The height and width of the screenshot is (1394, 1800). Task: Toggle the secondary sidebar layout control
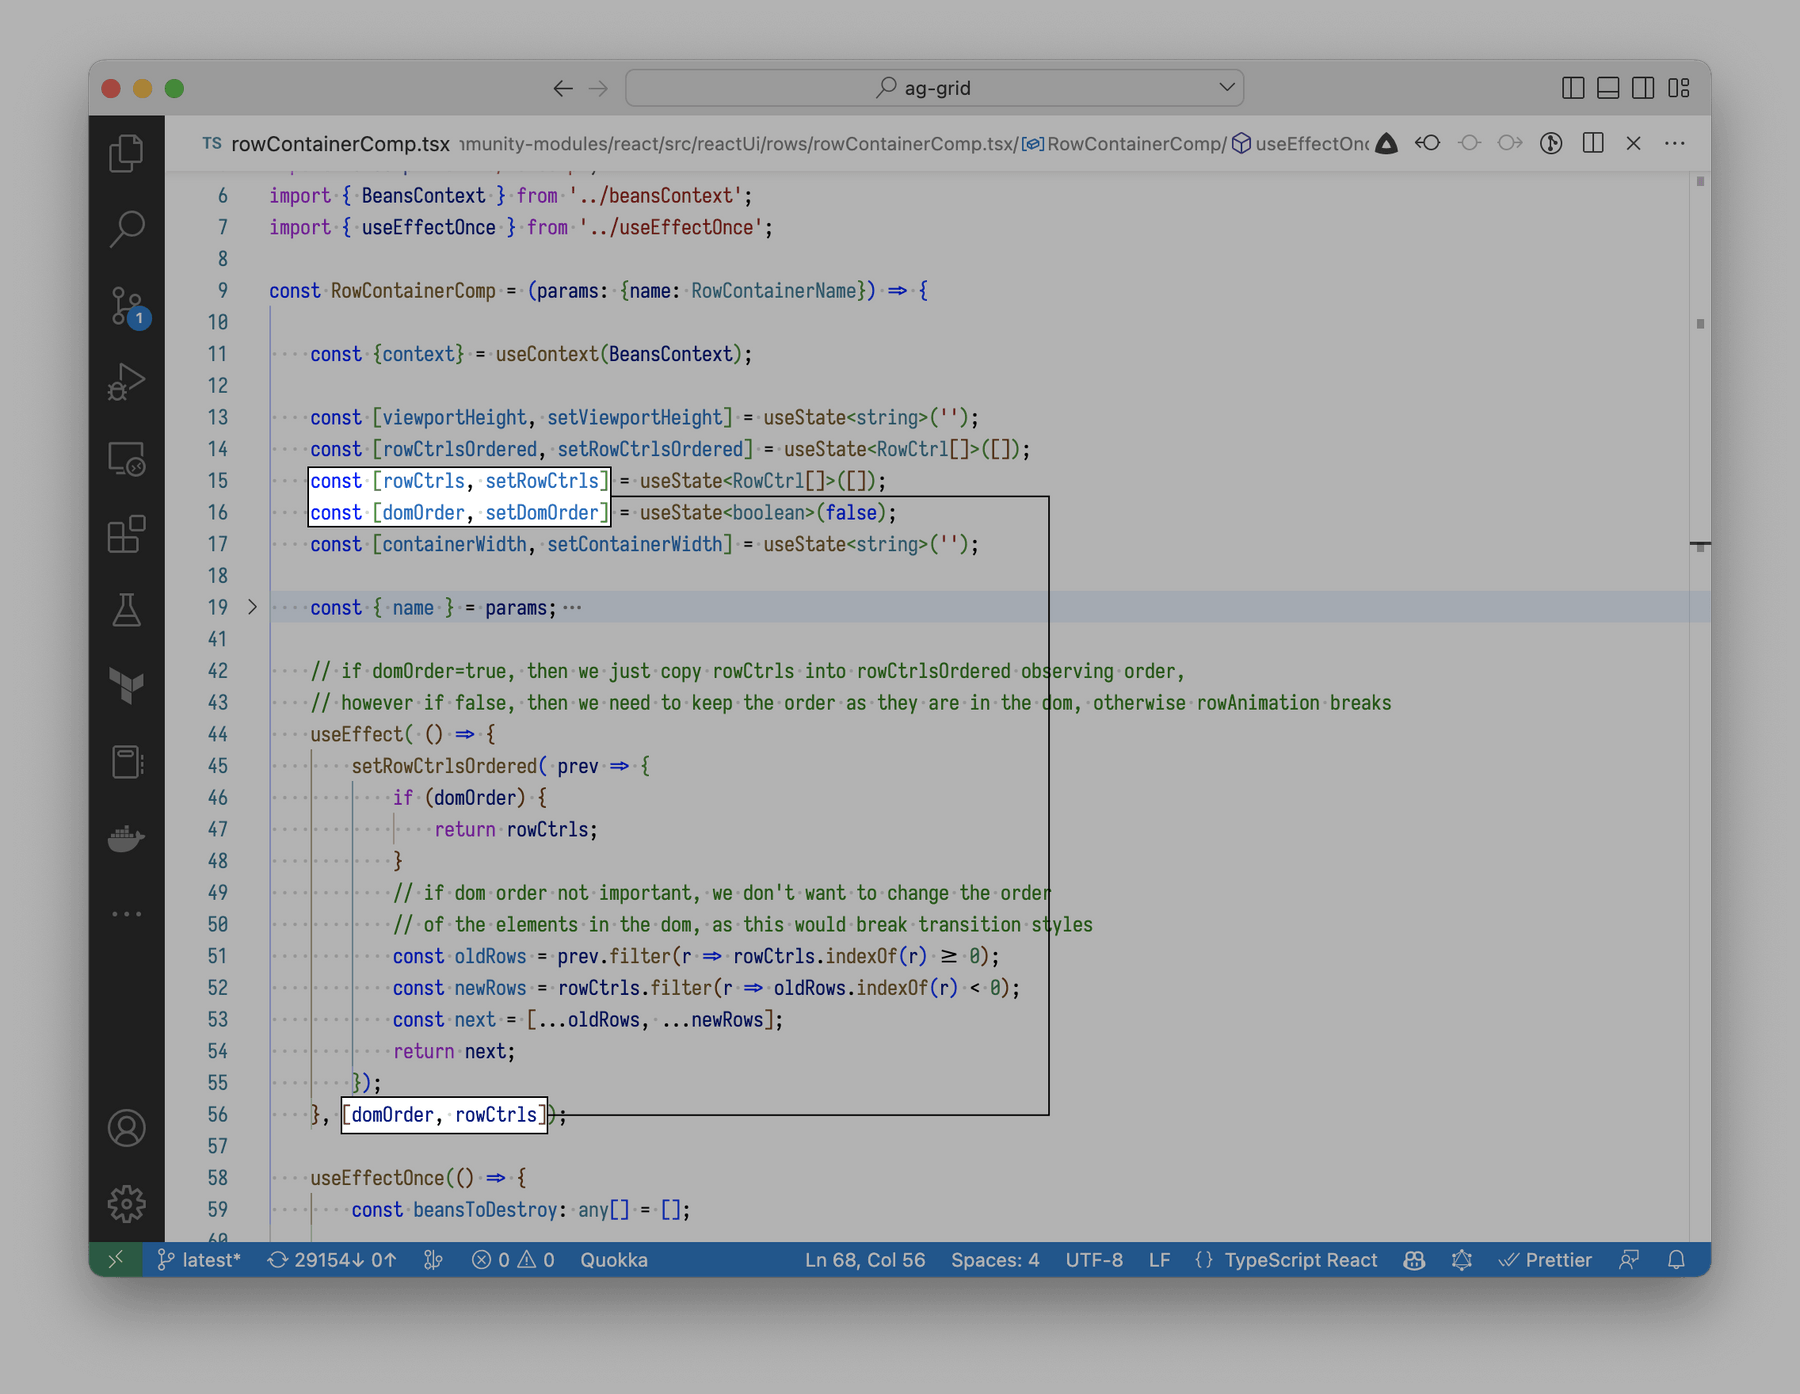coord(1641,87)
